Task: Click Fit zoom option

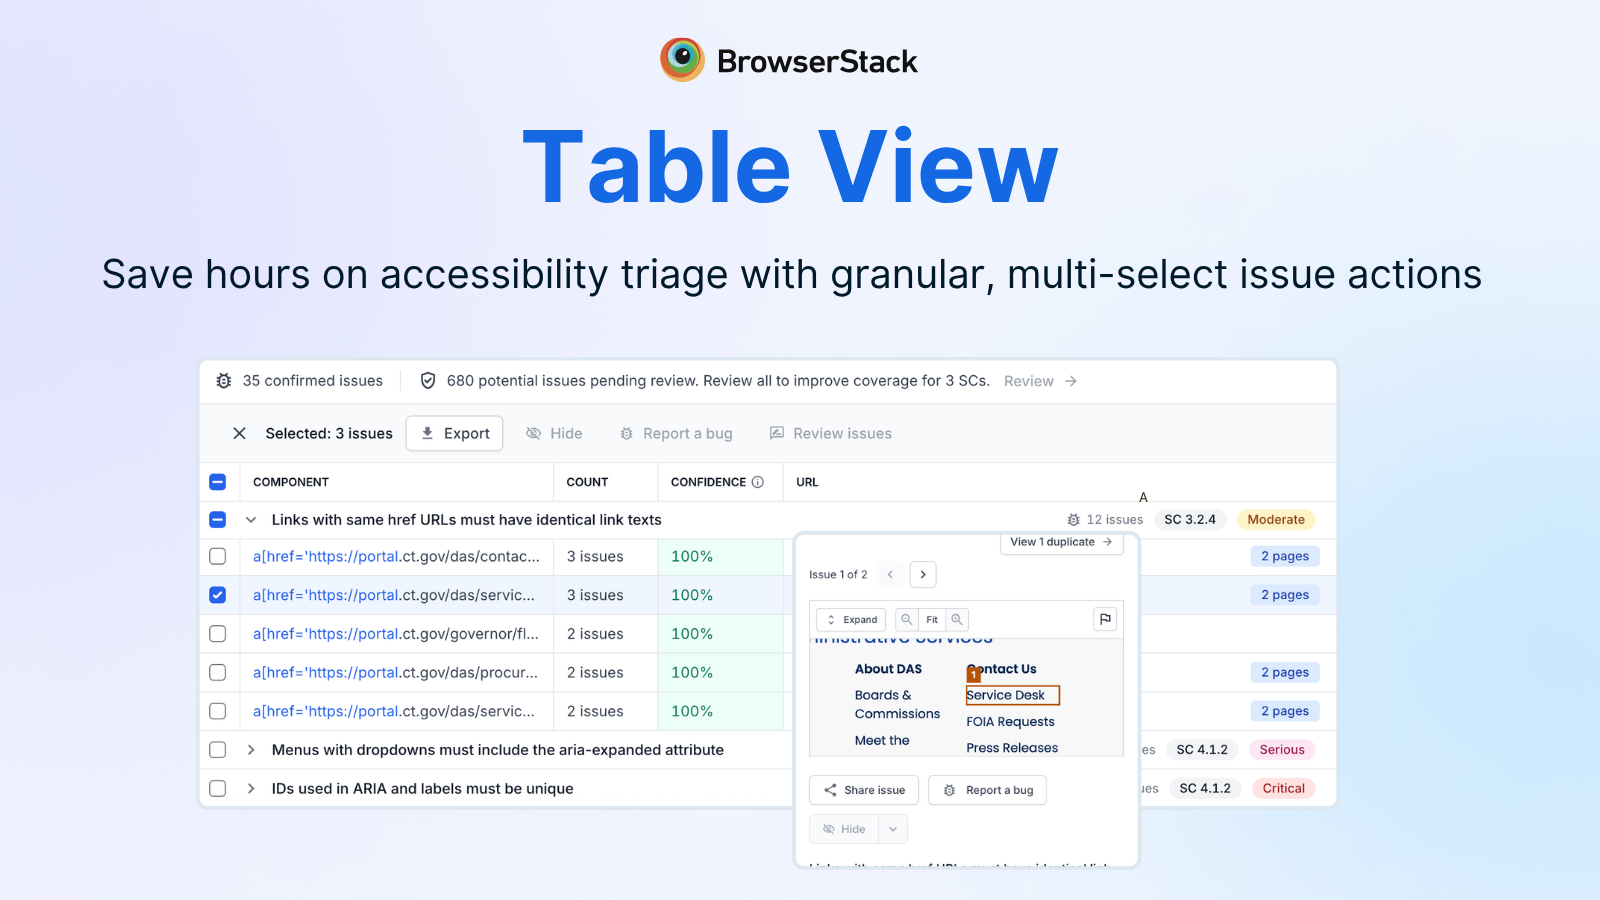Action: 932,620
